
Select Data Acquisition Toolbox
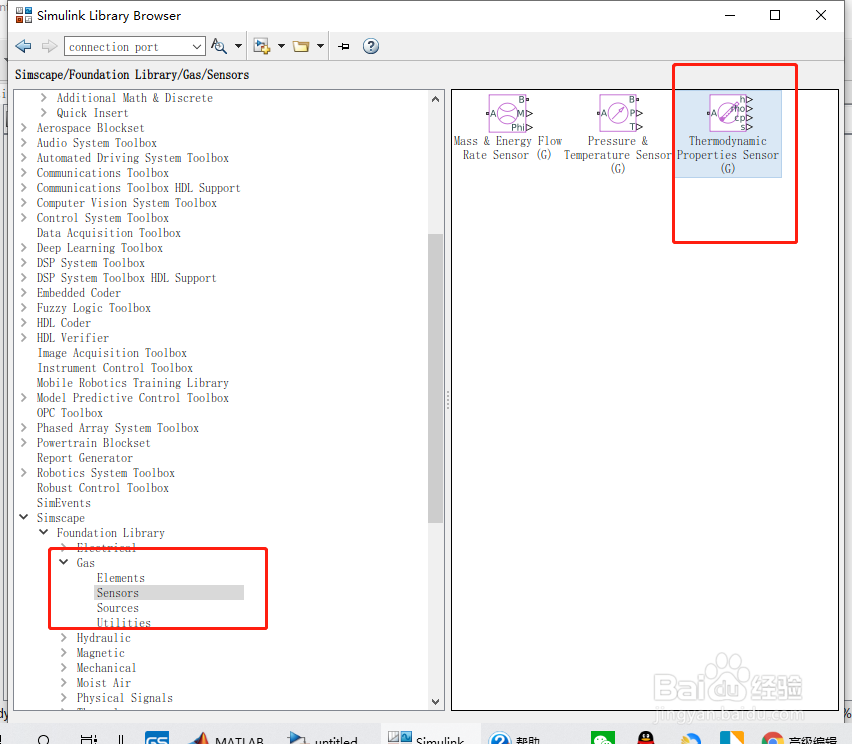[x=109, y=233]
